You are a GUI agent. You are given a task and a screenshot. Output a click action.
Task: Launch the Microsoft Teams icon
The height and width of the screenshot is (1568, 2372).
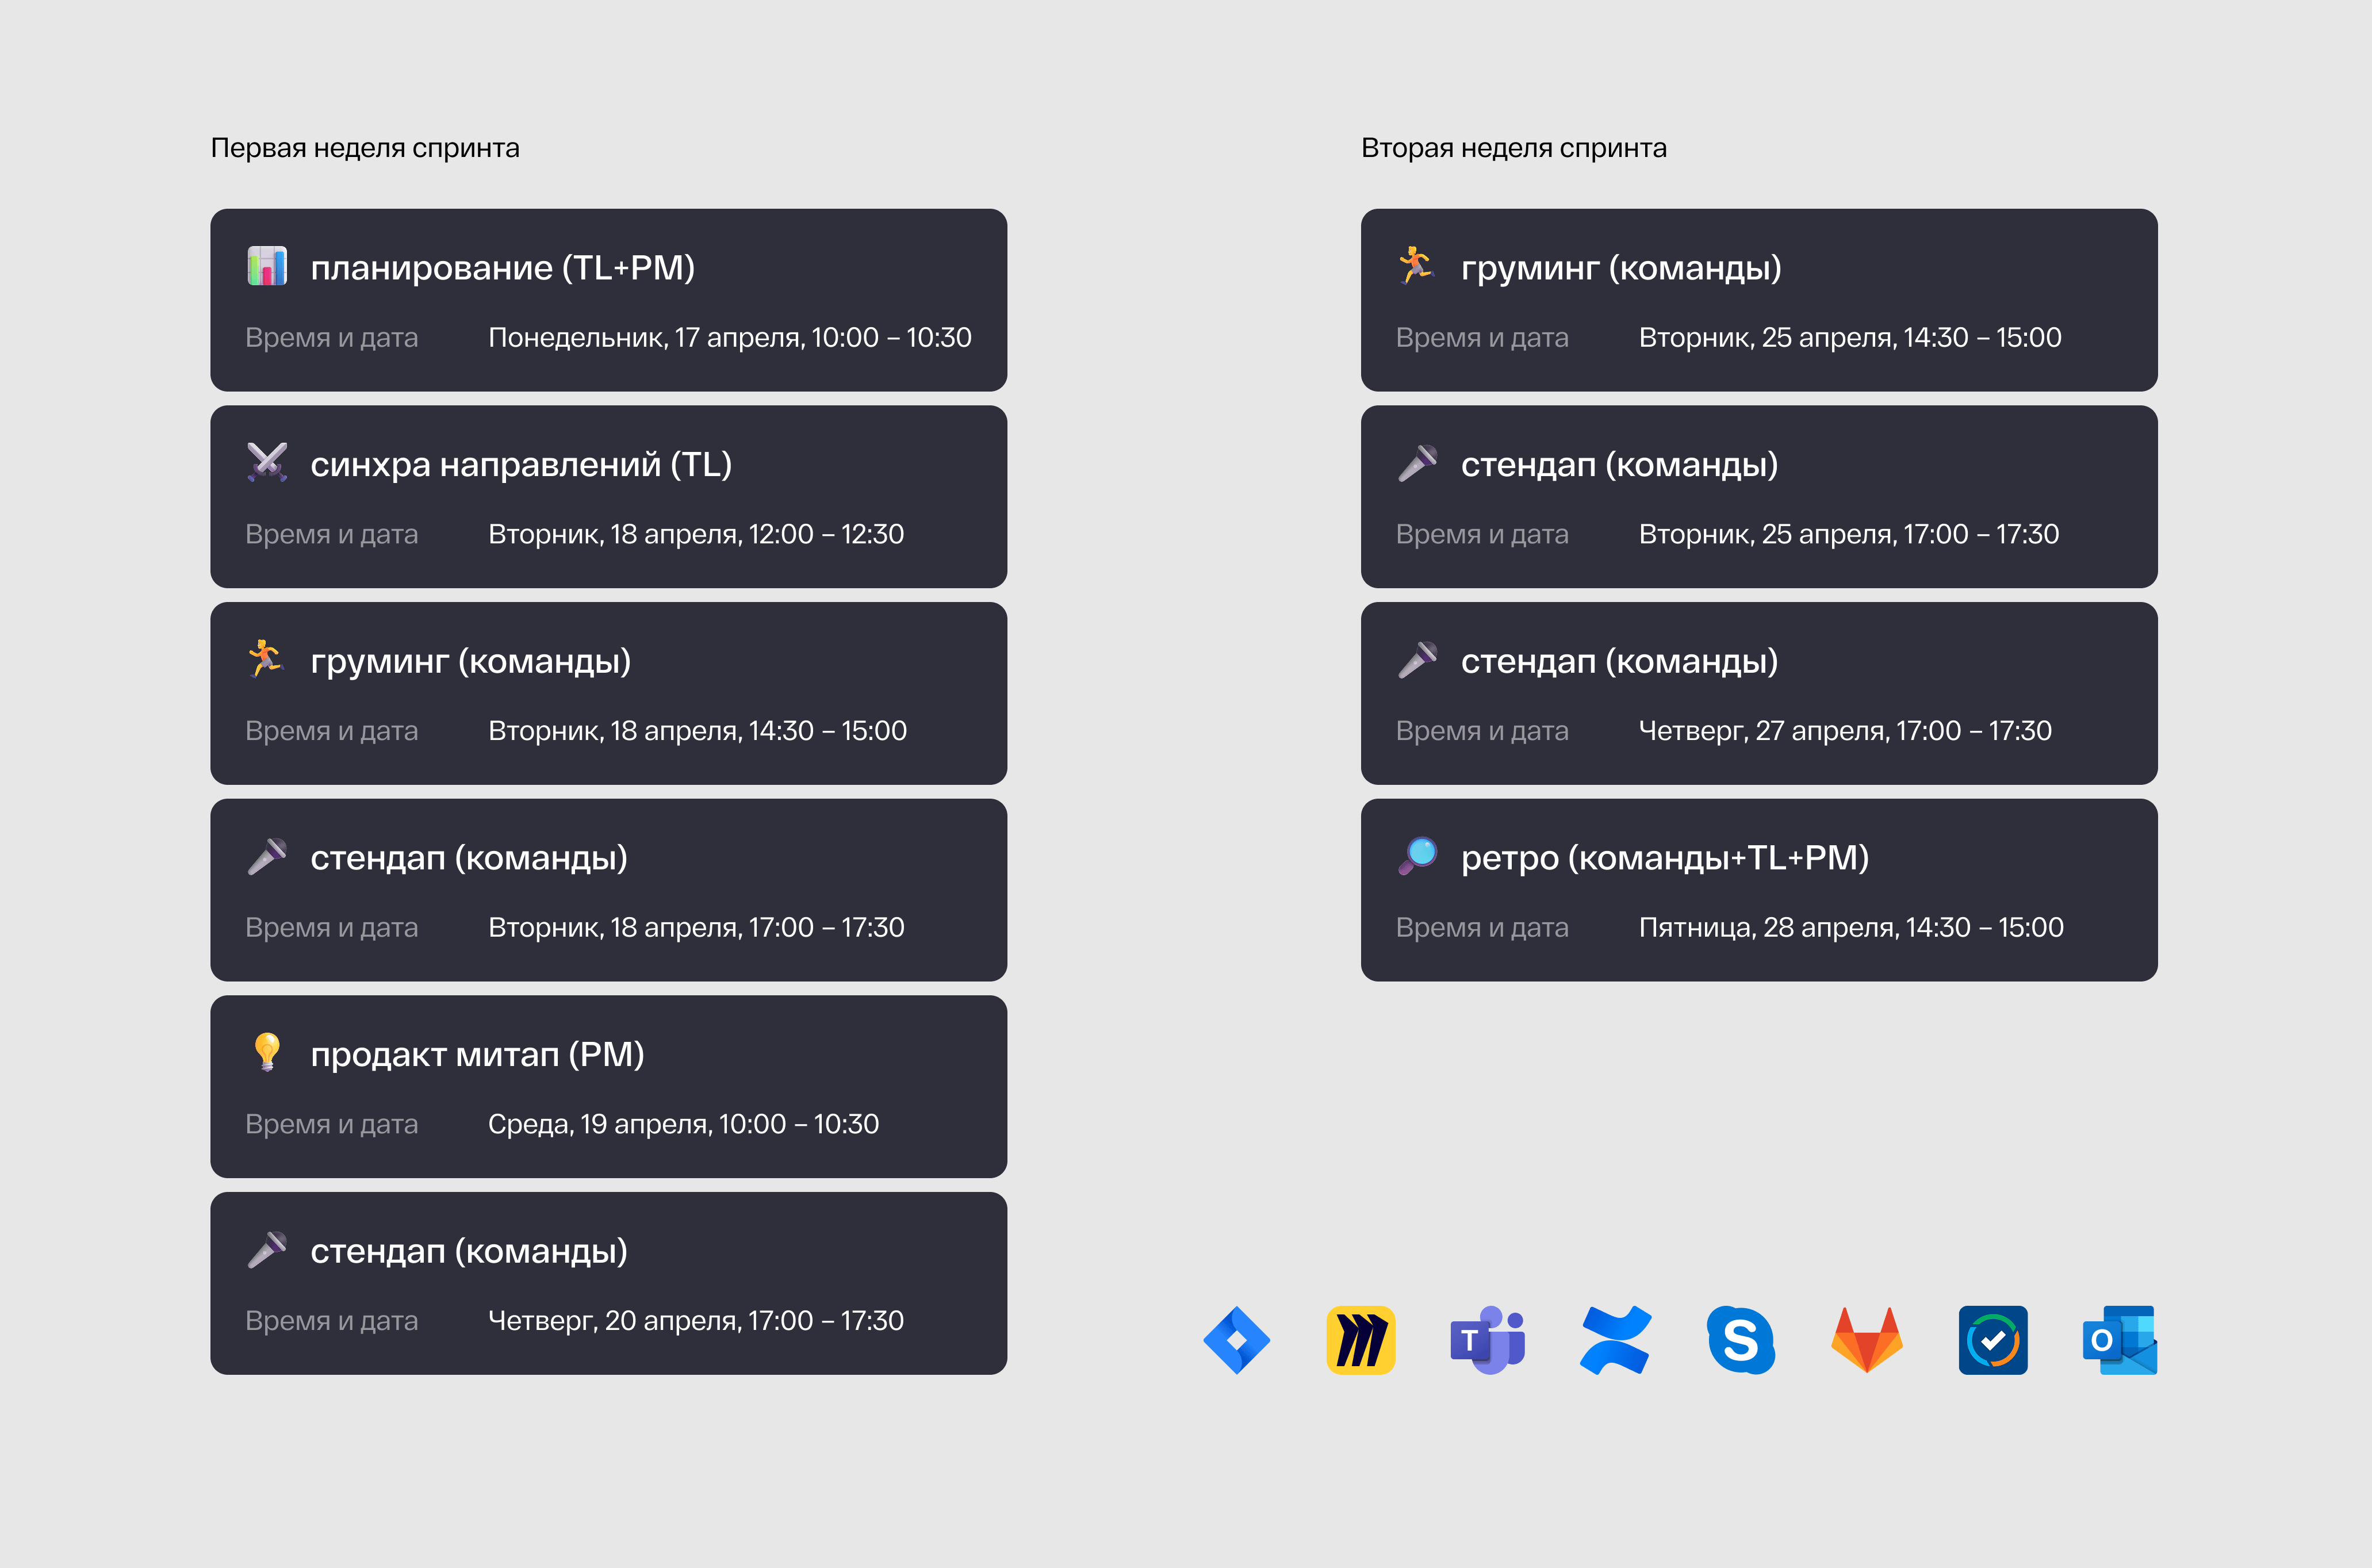(1487, 1340)
